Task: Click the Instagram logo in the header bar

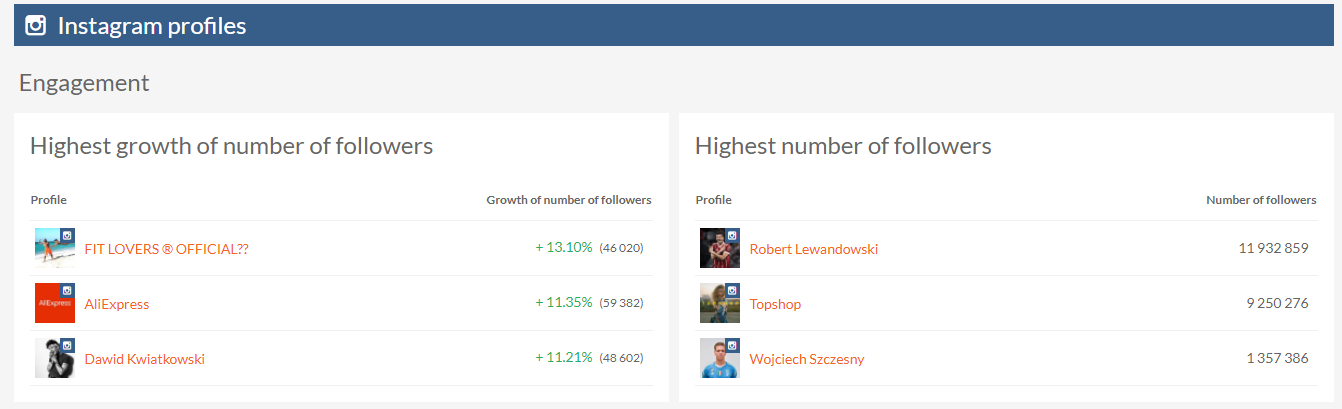Action: click(x=36, y=26)
